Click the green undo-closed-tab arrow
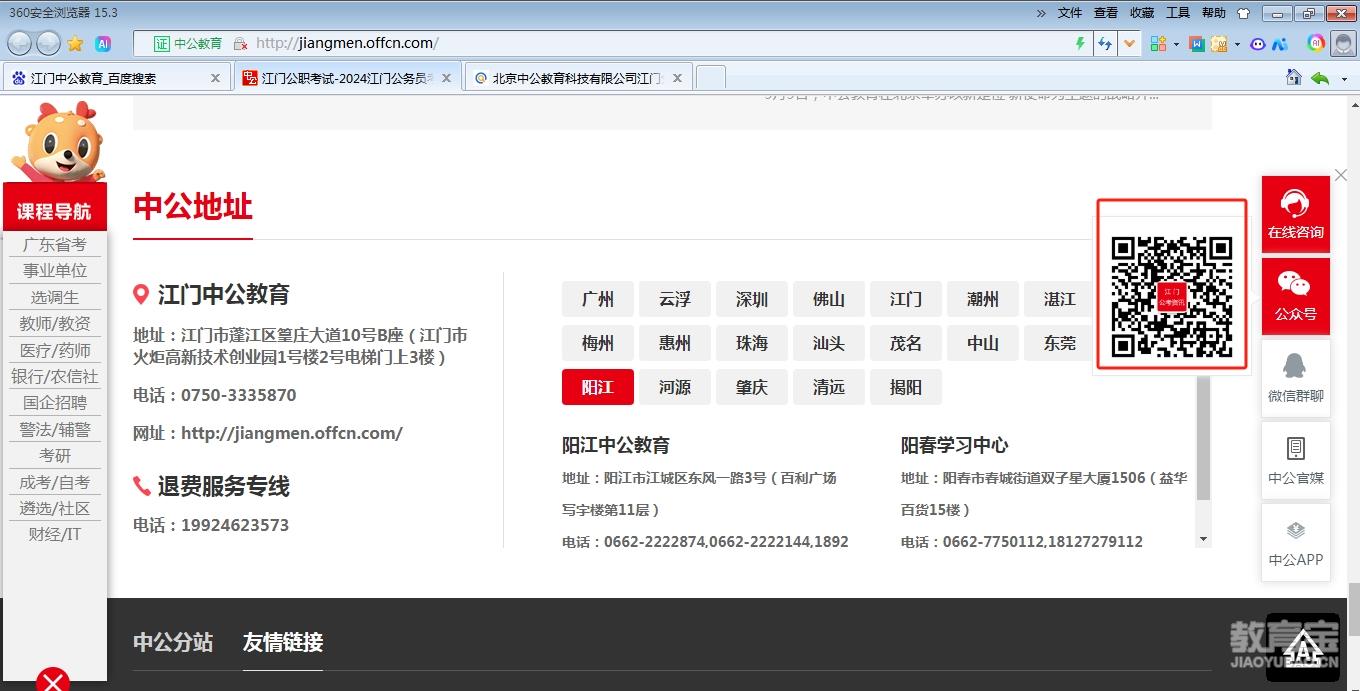 pos(1320,77)
